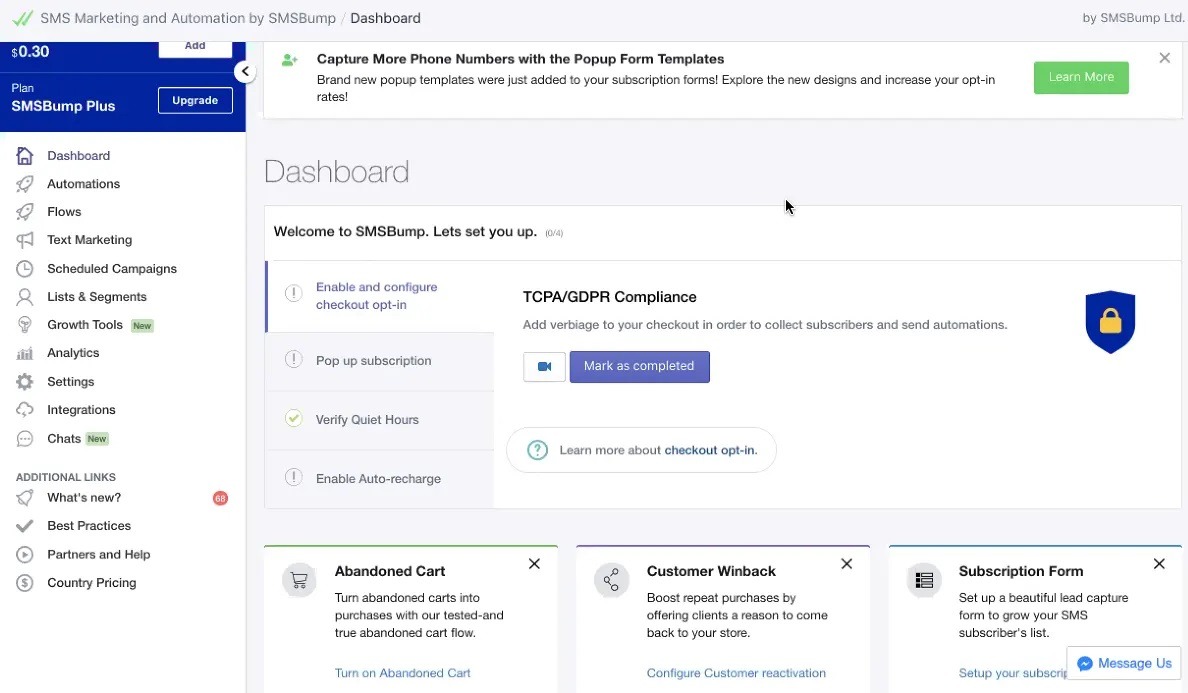Click the Mark as completed button
The image size is (1188, 693).
(x=639, y=367)
